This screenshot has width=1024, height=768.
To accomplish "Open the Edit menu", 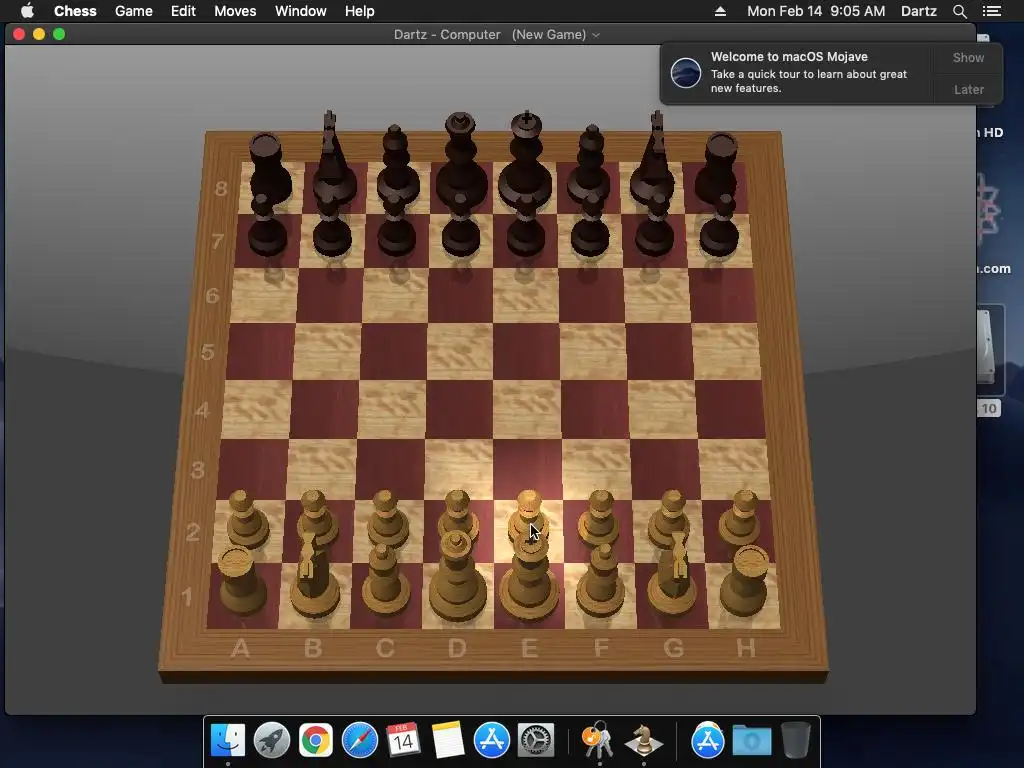I will click(x=183, y=11).
